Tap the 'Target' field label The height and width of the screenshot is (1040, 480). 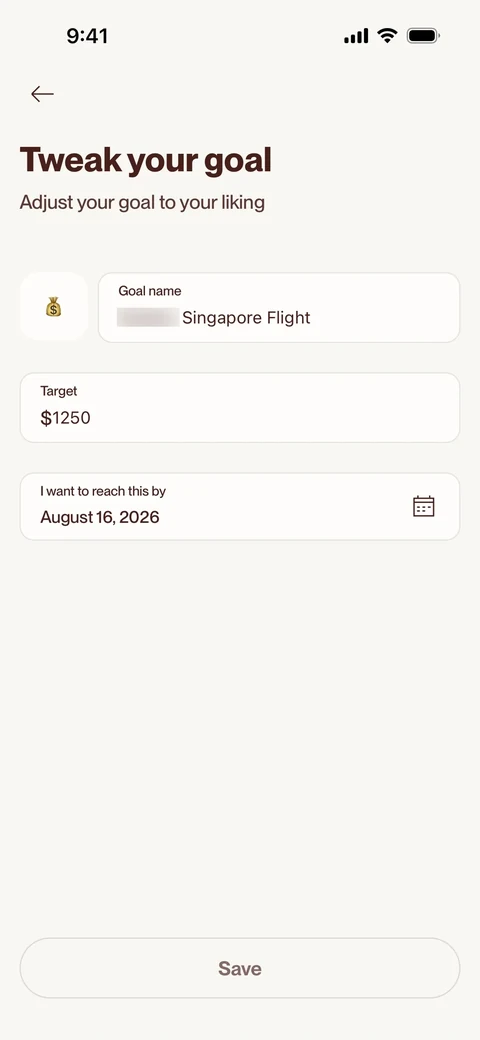coord(59,391)
